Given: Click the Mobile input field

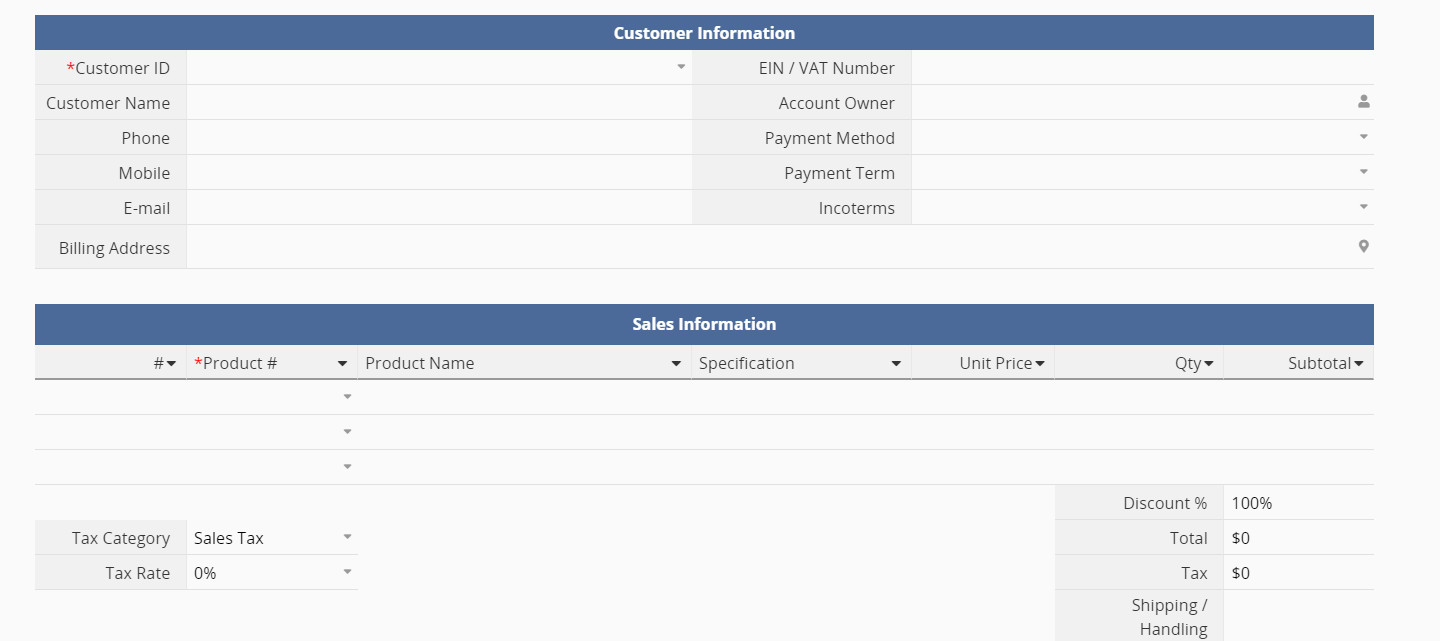Looking at the screenshot, I should tap(439, 172).
